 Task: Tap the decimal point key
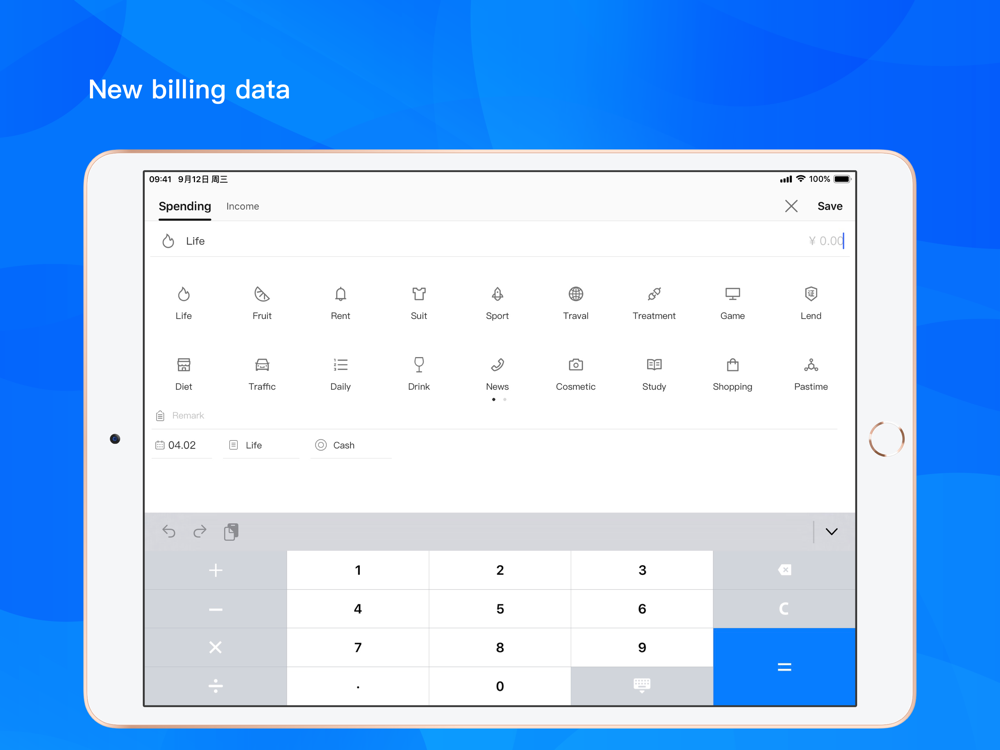click(x=358, y=686)
